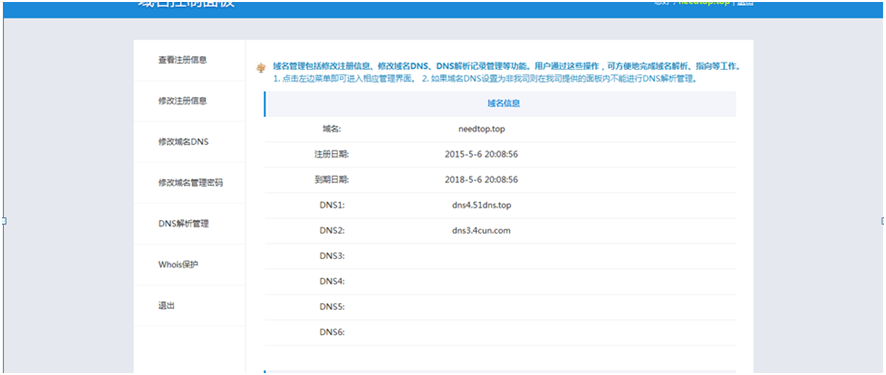Click 退出 in the sidebar
This screenshot has height=375, width=886.
point(166,306)
